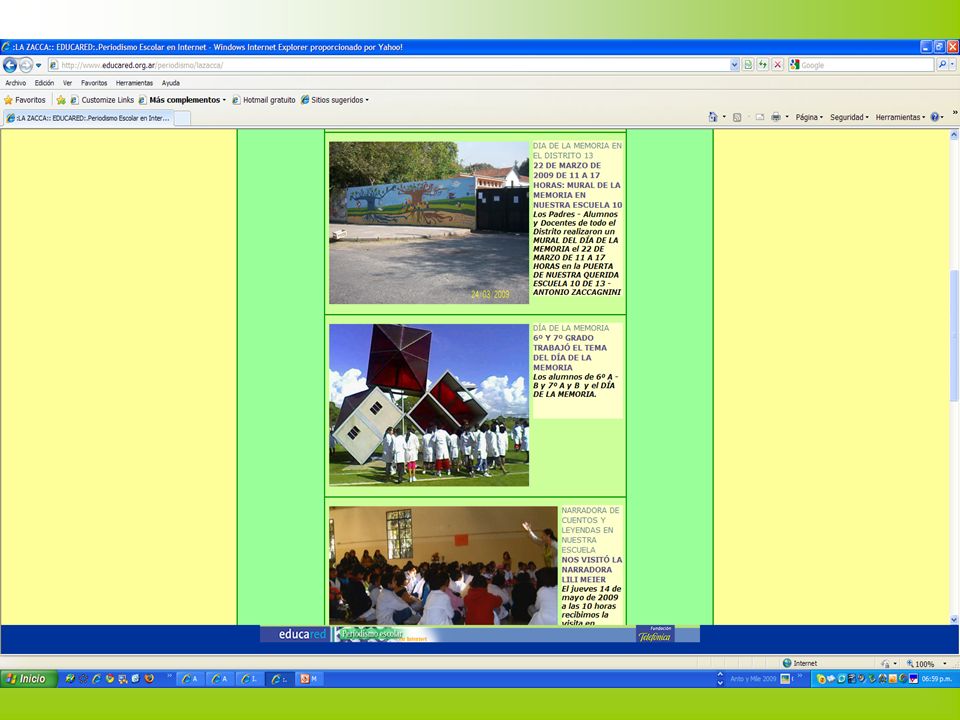Viewport: 960px width, 720px height.
Task: Open the narradora storytelling crowd photo
Action: click(443, 565)
